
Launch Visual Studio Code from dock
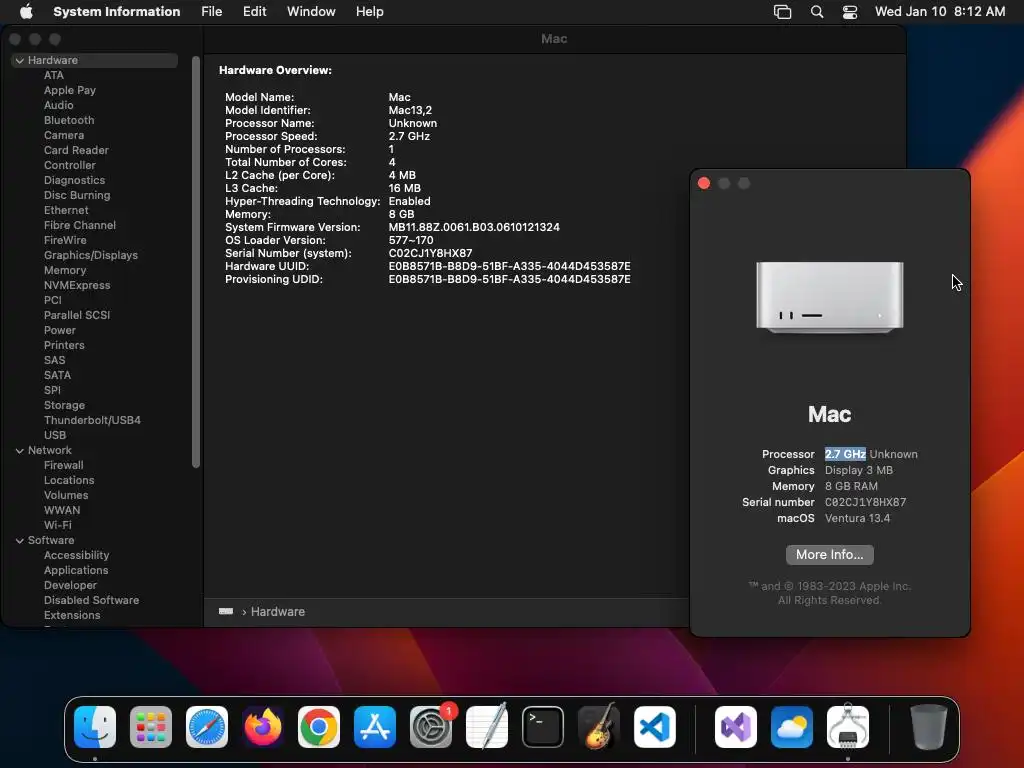(655, 726)
